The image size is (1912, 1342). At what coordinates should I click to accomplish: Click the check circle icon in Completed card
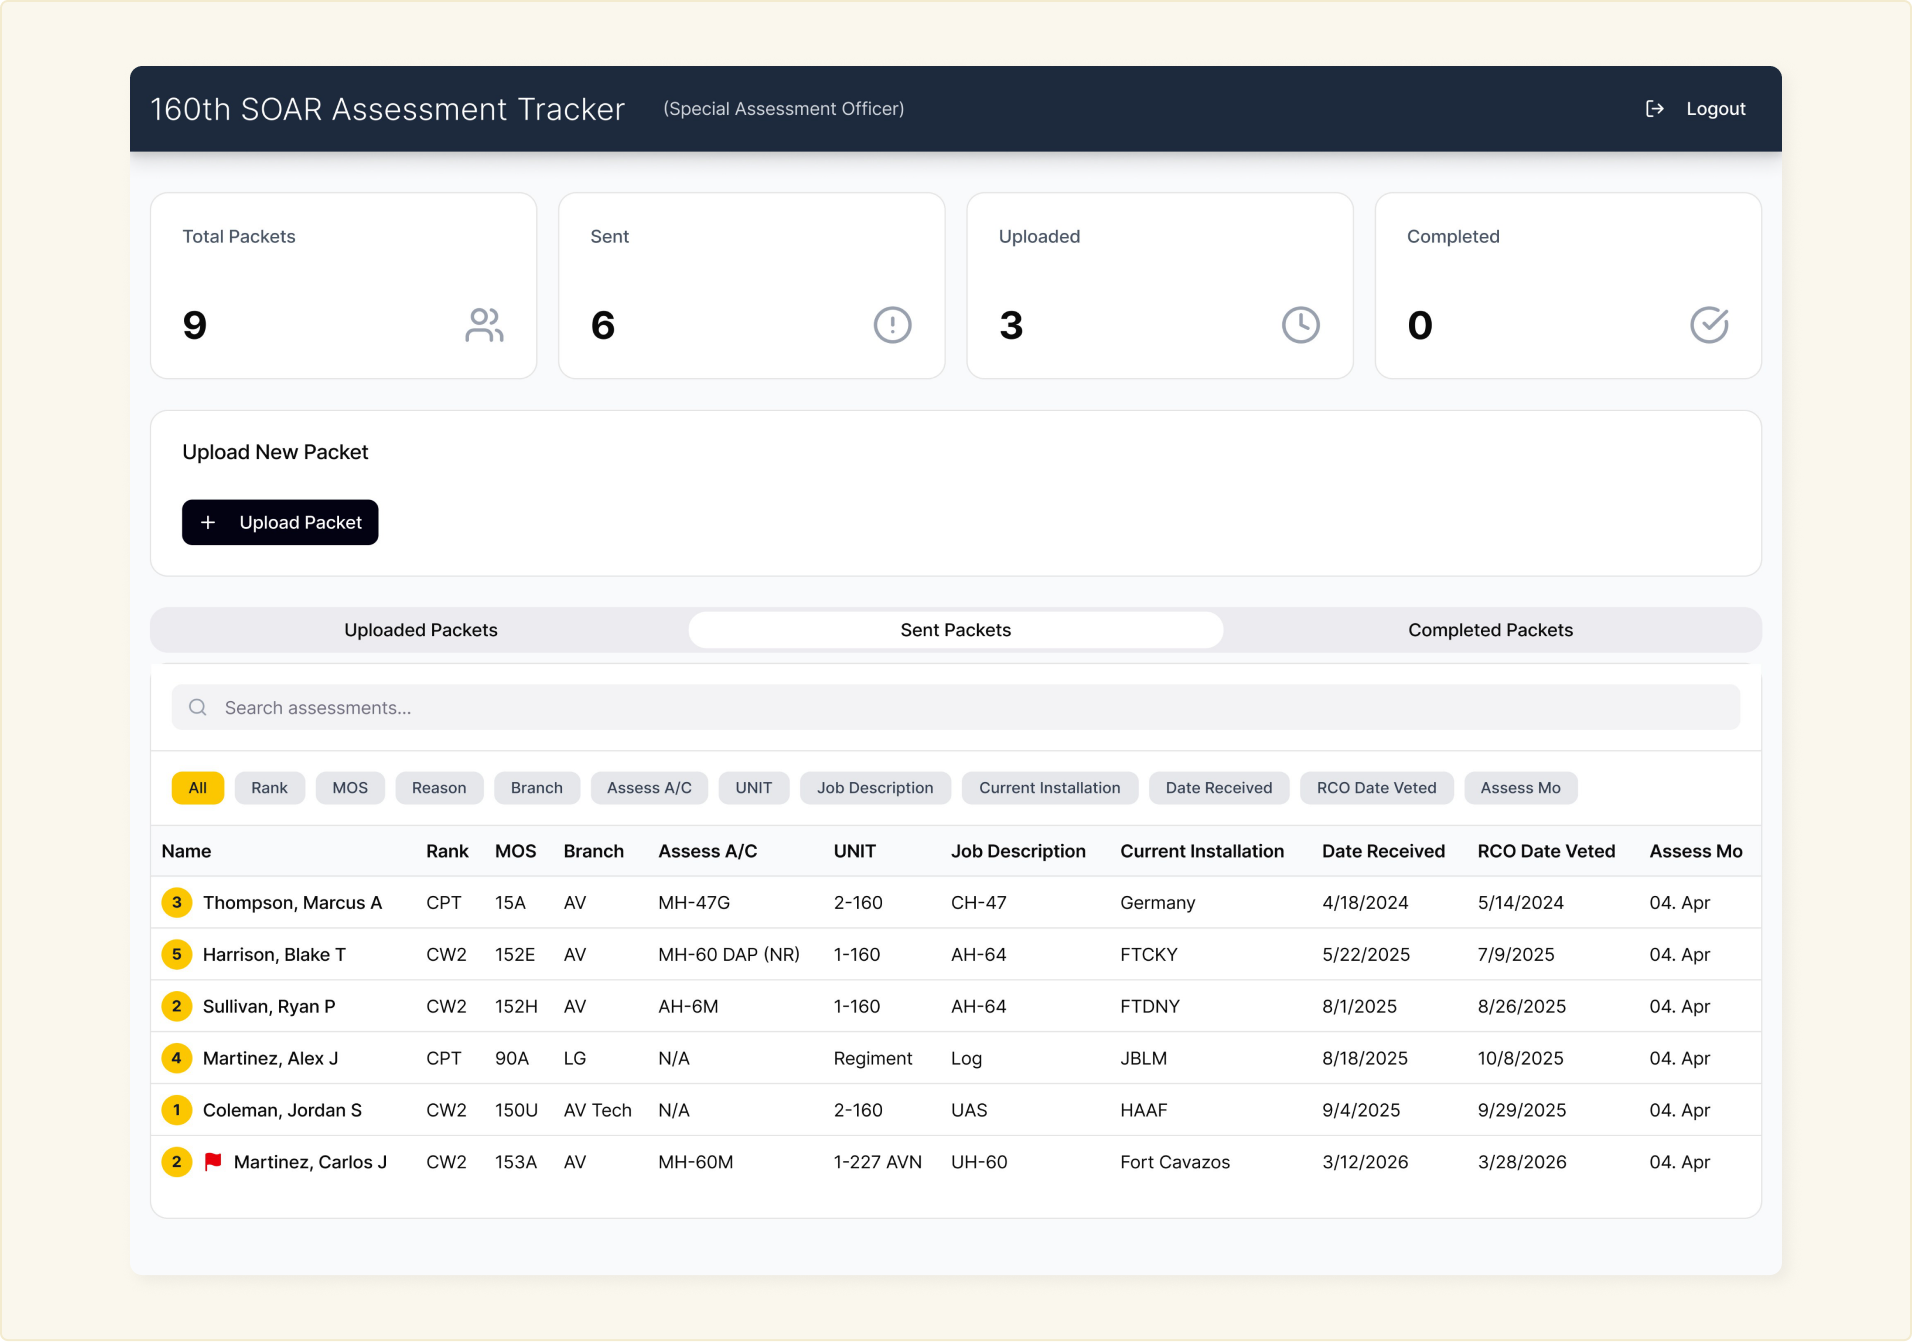(1709, 325)
